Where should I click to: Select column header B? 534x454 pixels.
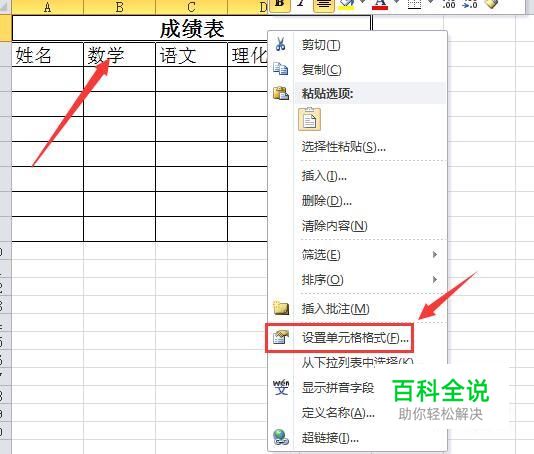coord(120,7)
